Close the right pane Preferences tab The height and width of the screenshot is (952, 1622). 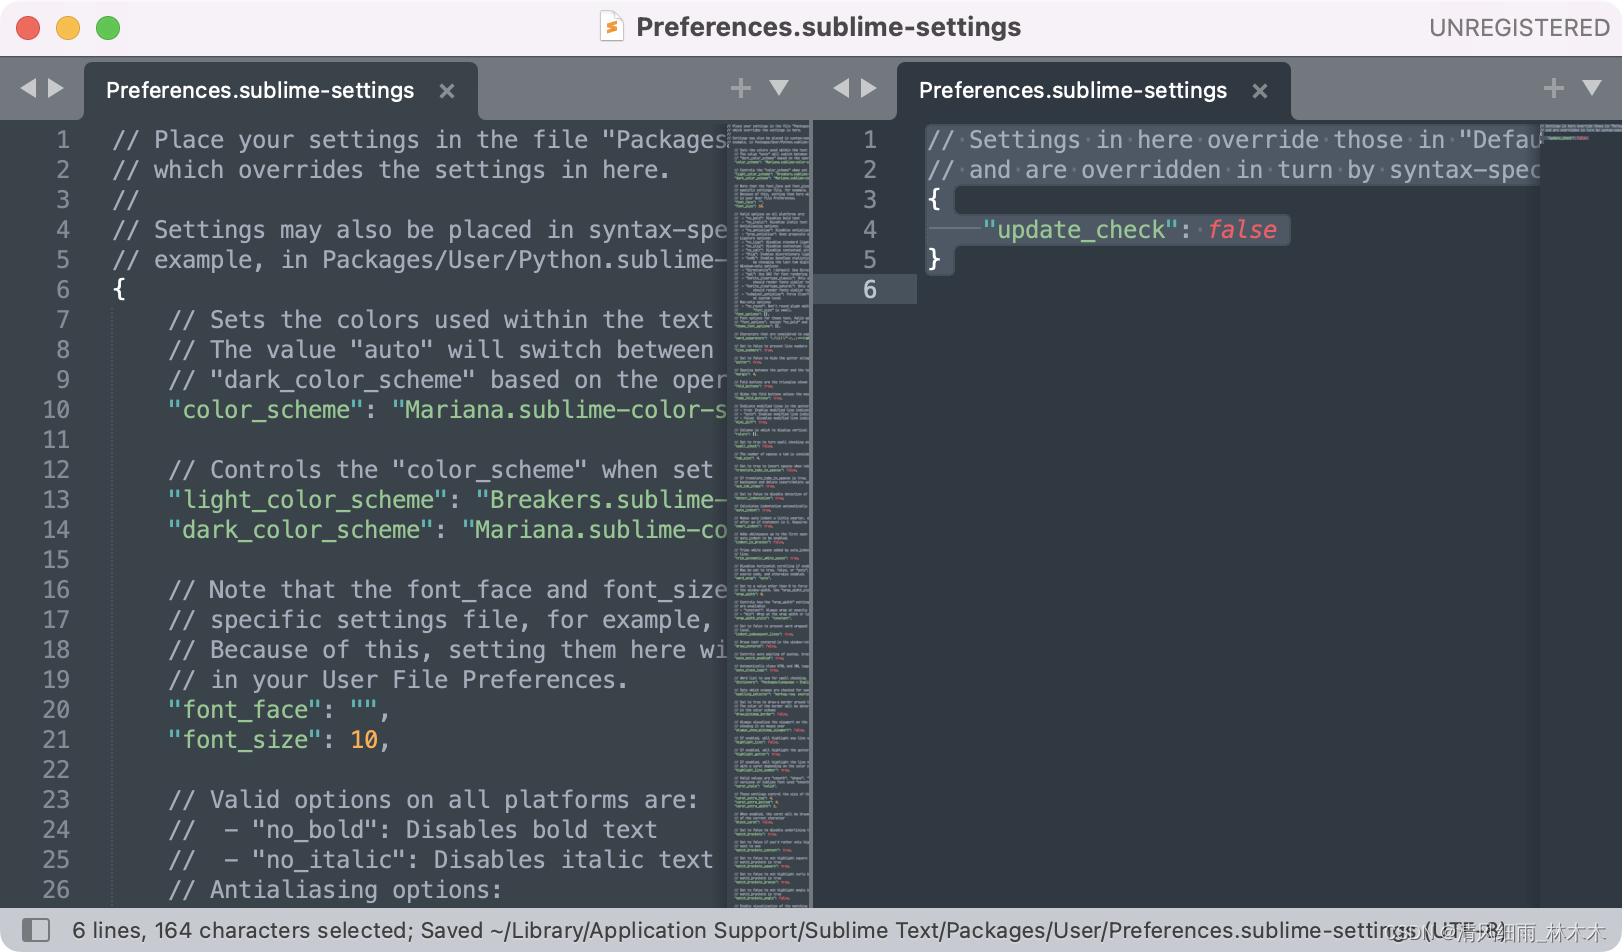tap(1260, 91)
